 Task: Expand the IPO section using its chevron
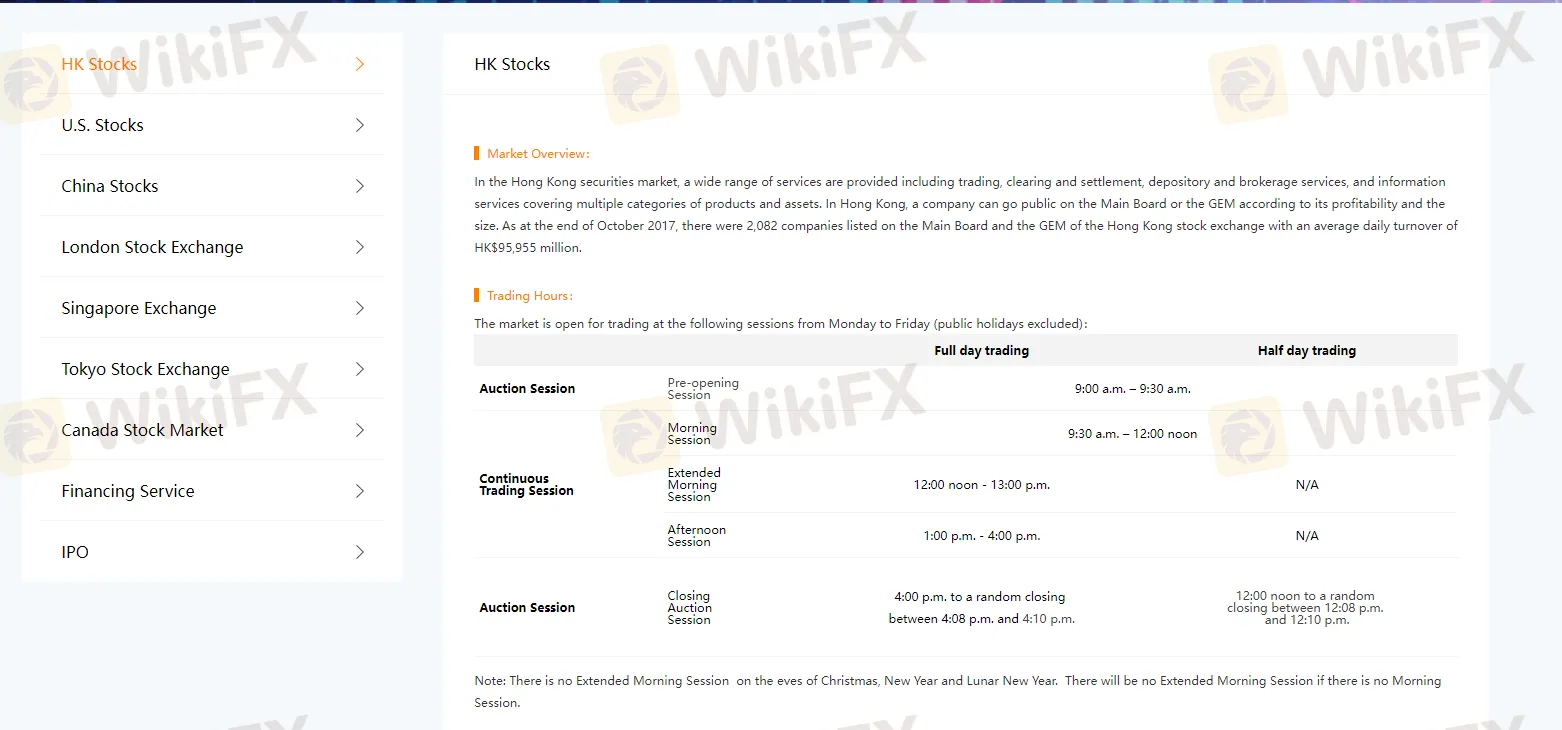click(360, 552)
